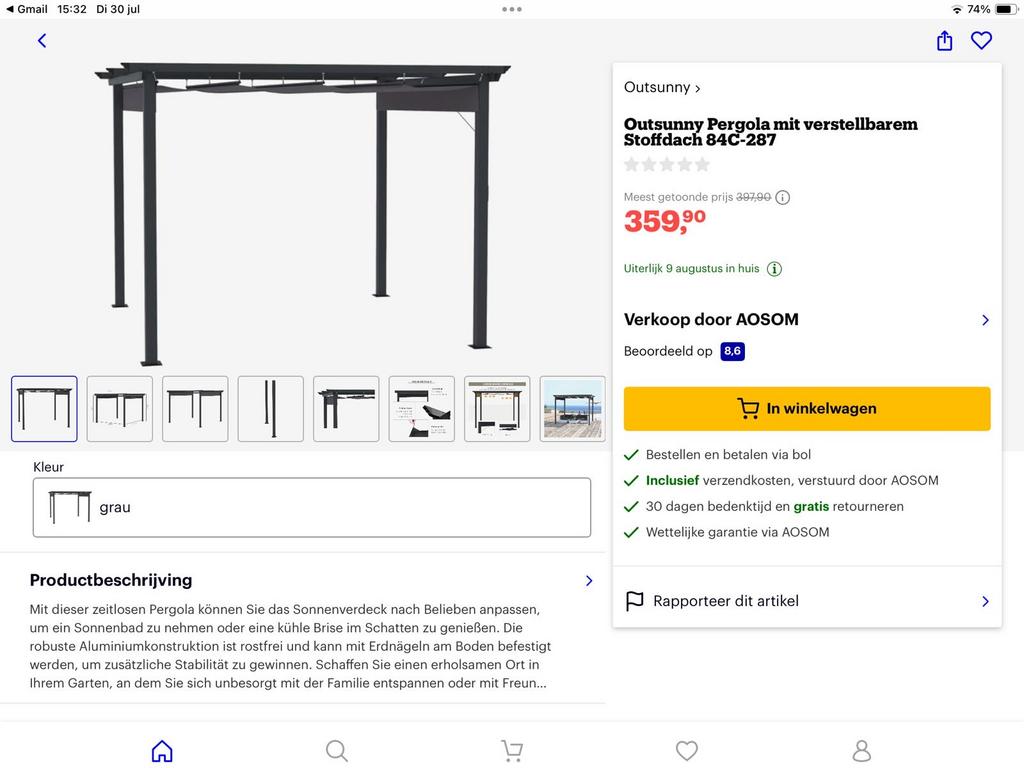Screen dimensions: 1024x768
Task: Show delivery info next to 'Uiterlijk 9 augustus'
Action: coord(775,268)
